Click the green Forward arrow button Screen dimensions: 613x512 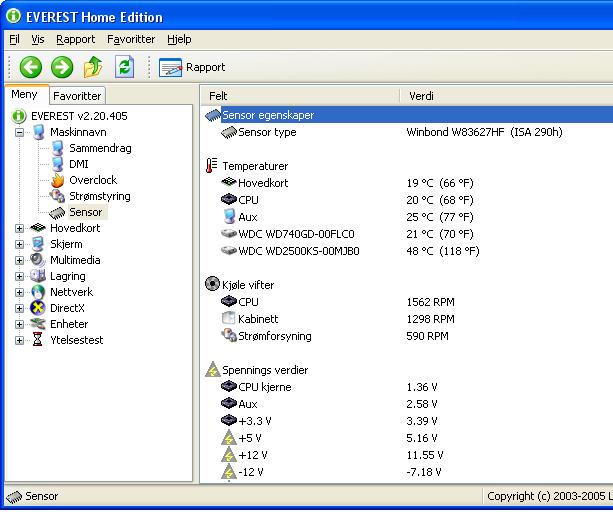(x=62, y=67)
